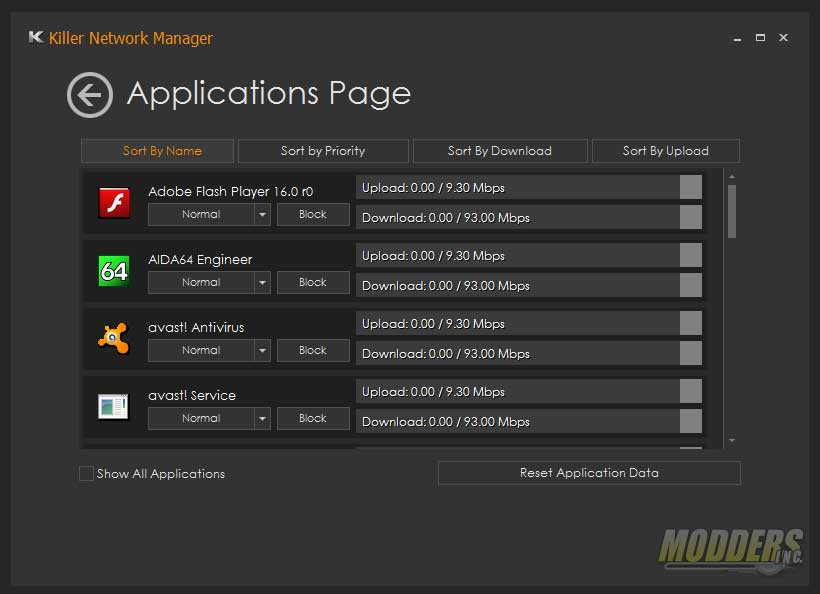820x594 pixels.
Task: Click the Adobe Flash Player 16.0 r0 name
Action: tap(231, 191)
